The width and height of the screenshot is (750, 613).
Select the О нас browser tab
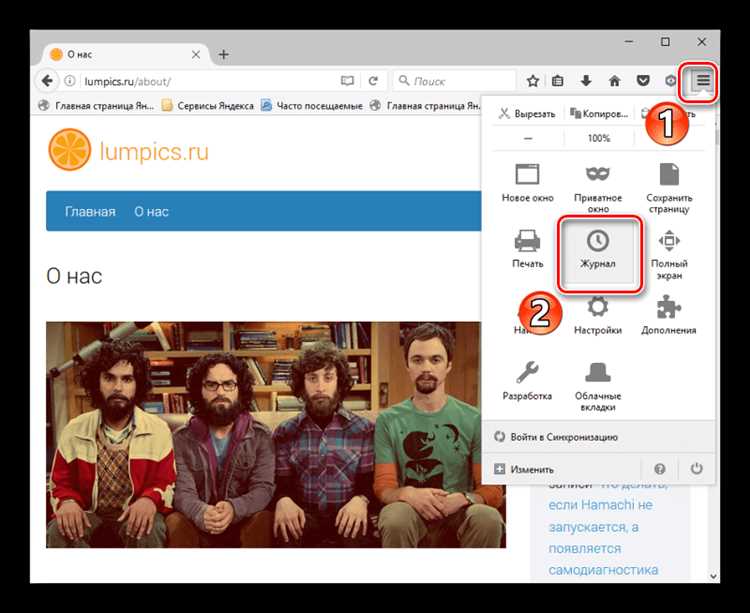(123, 55)
